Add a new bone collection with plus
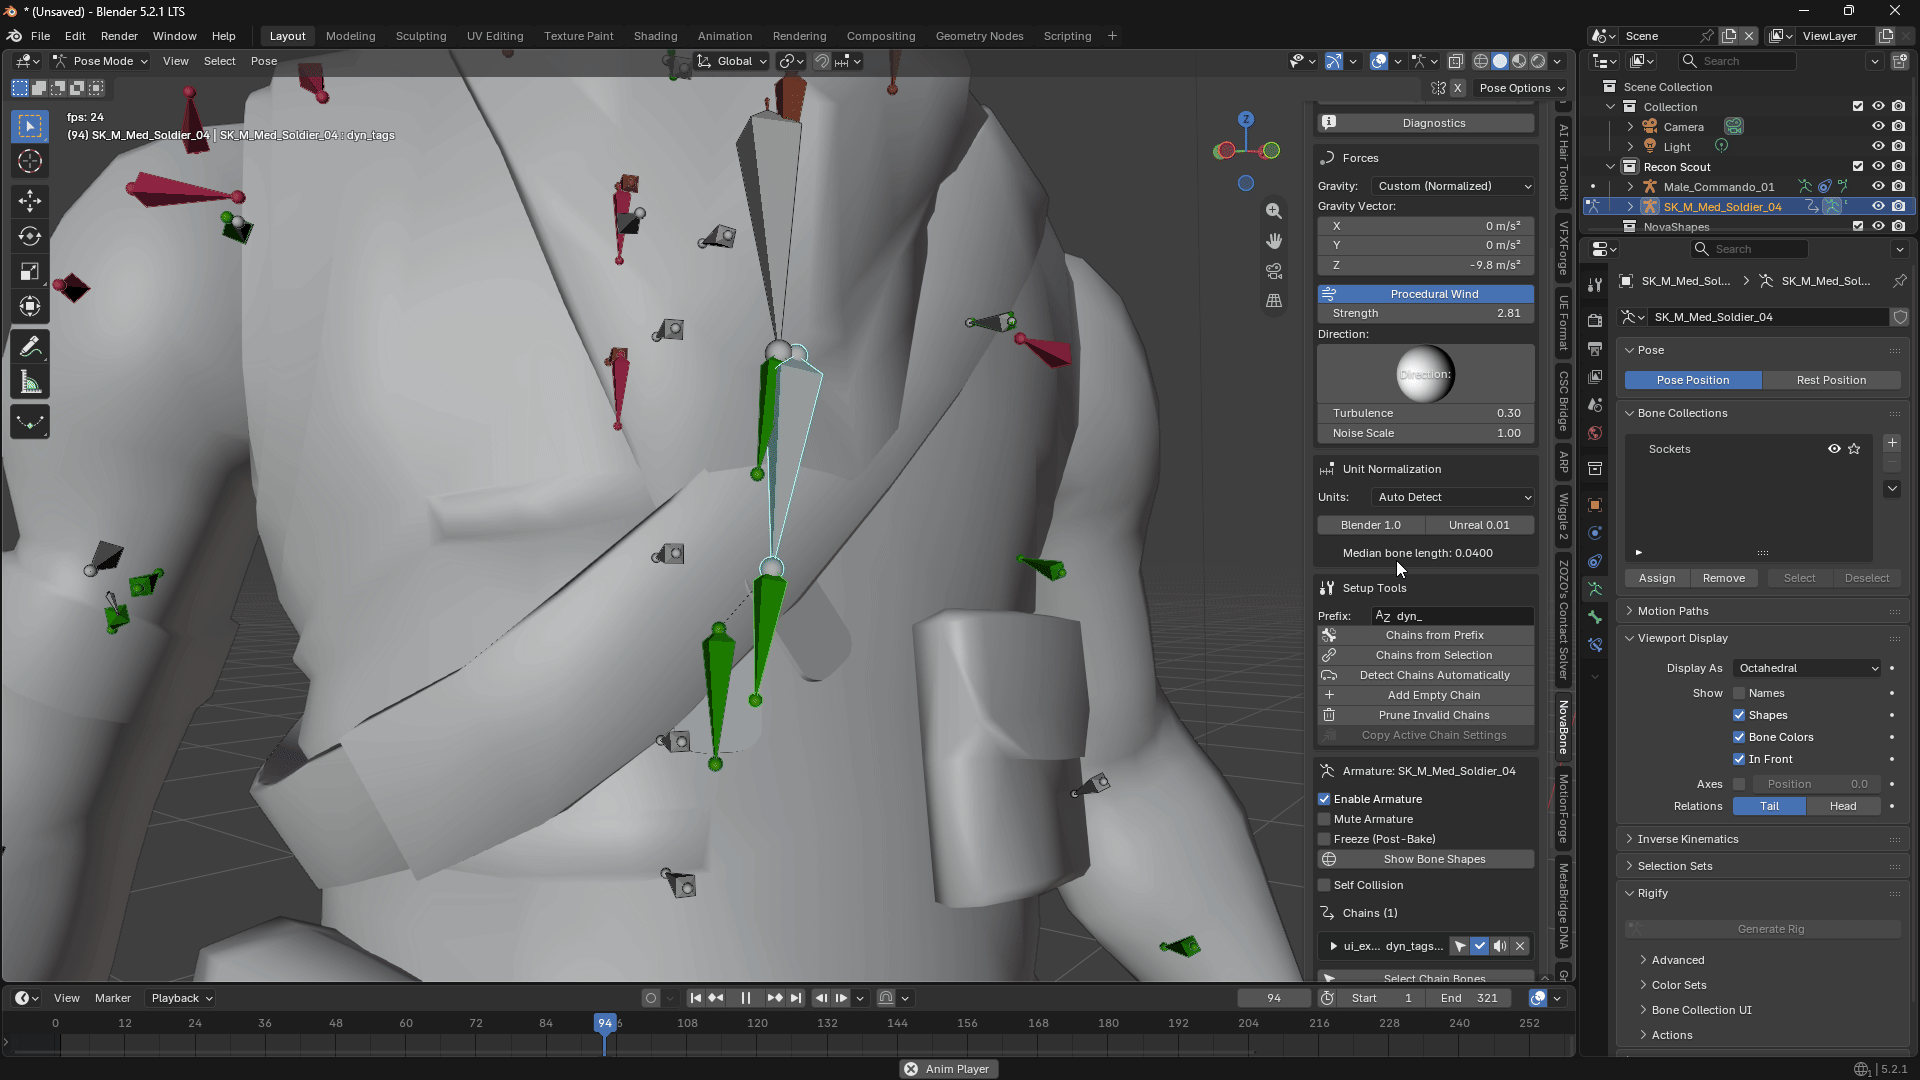Viewport: 1920px width, 1080px height. 1892,443
